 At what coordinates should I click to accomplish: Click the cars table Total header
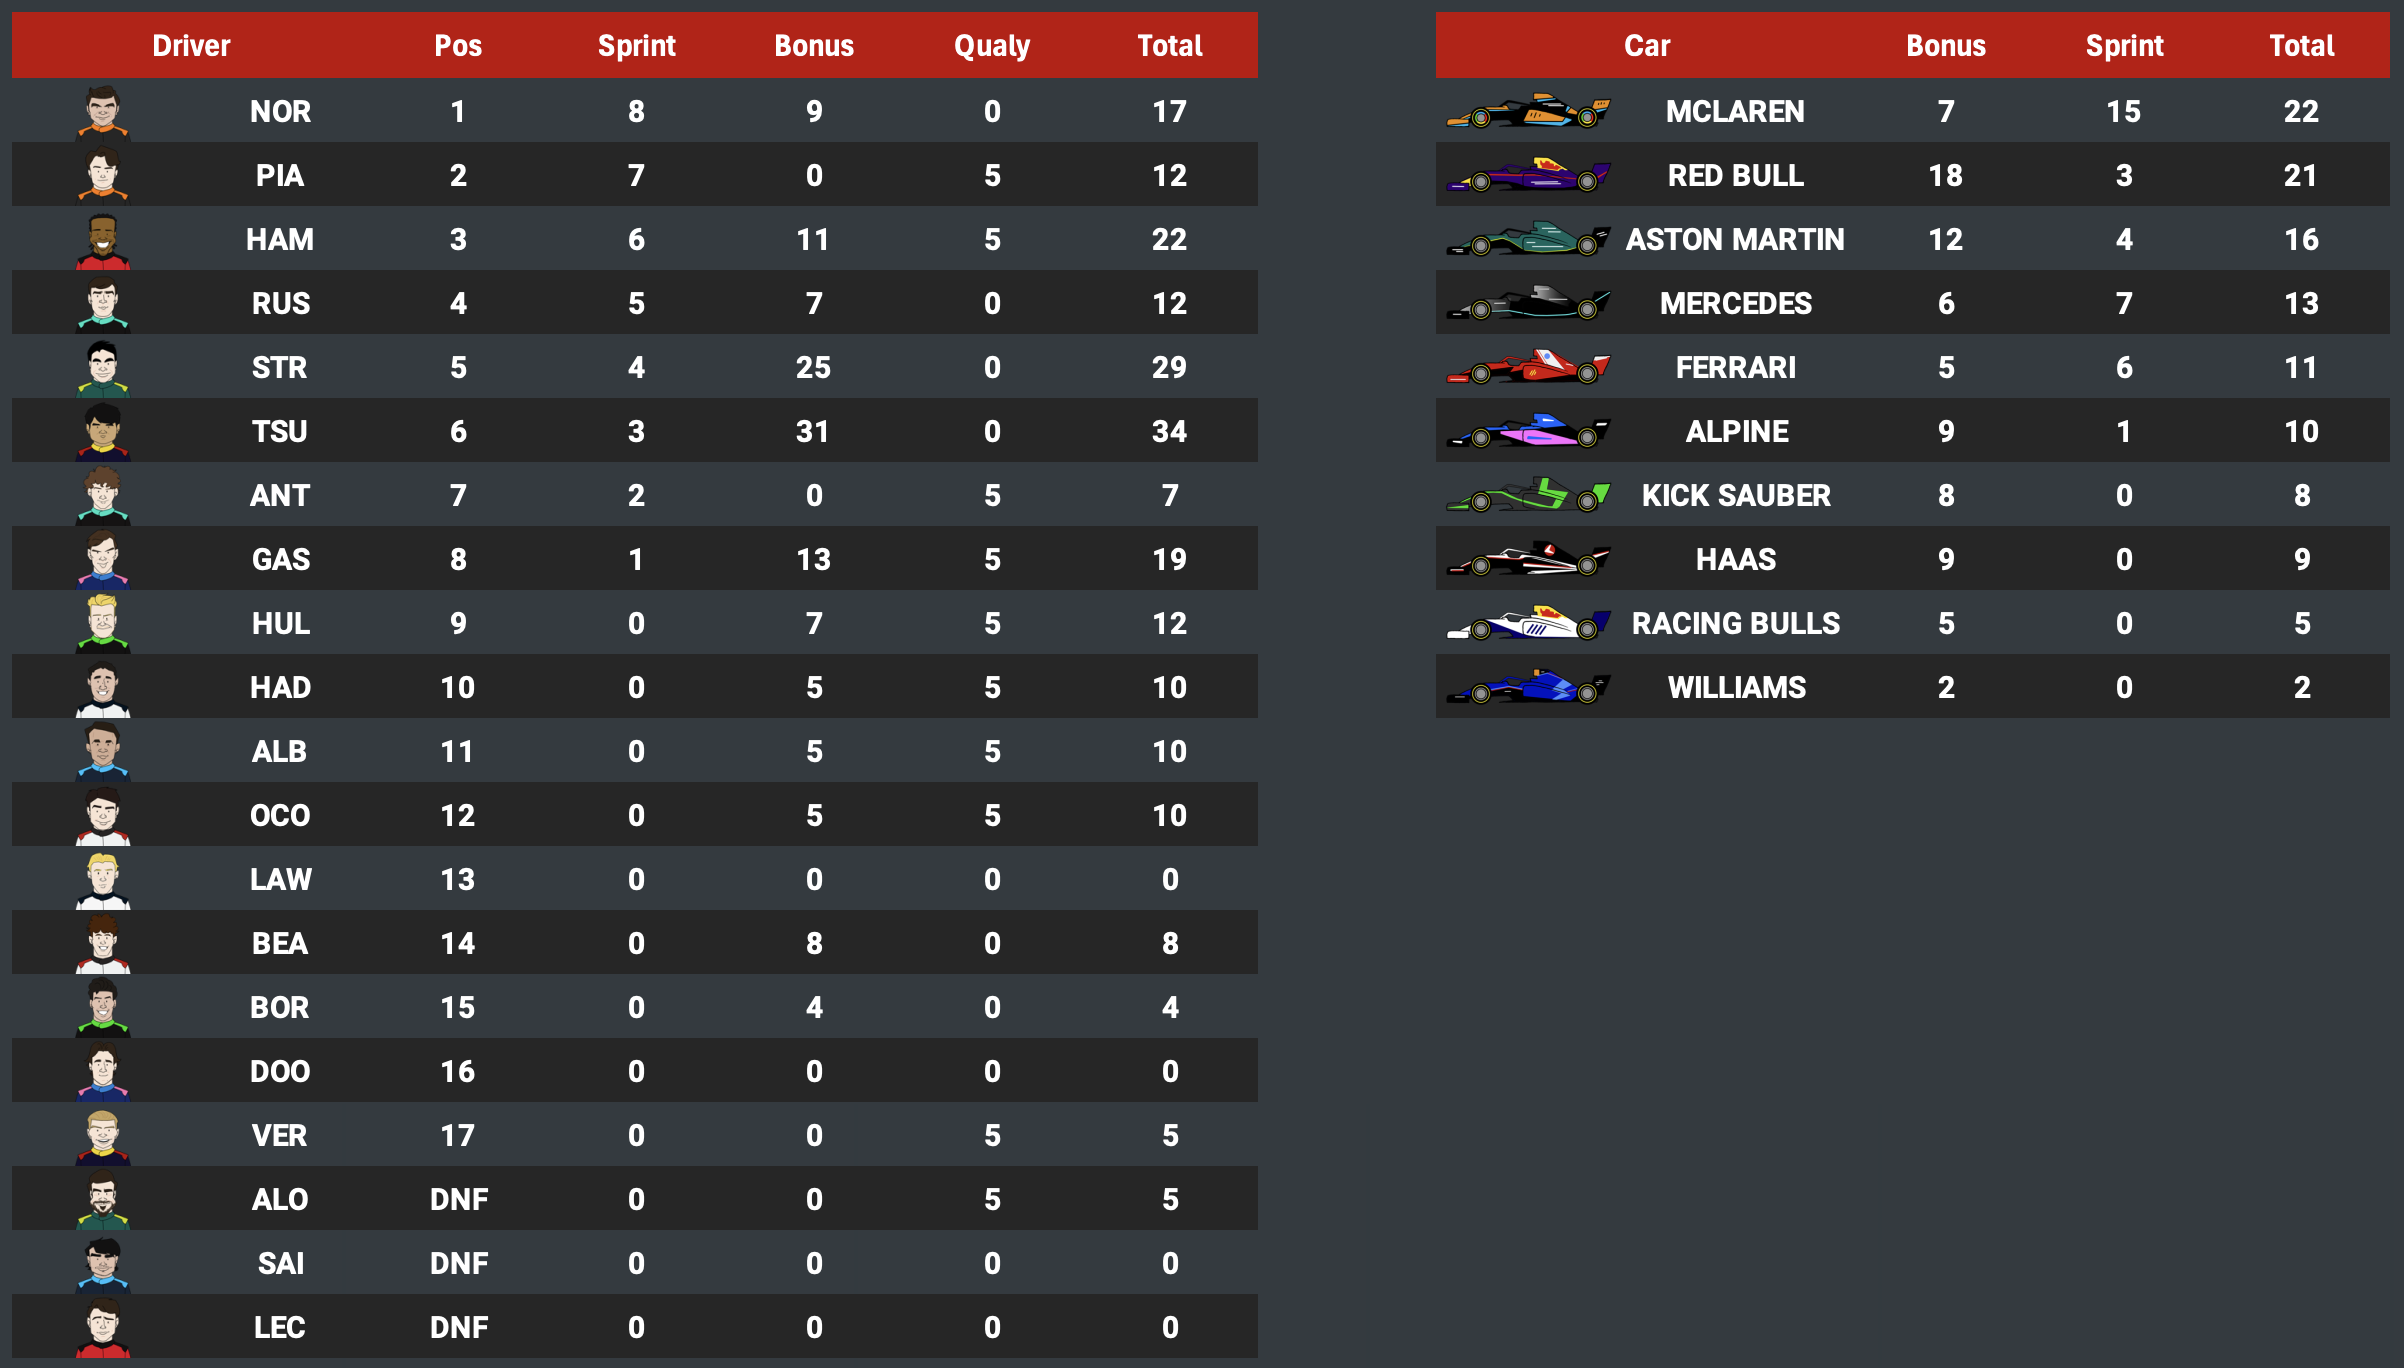click(x=2302, y=46)
